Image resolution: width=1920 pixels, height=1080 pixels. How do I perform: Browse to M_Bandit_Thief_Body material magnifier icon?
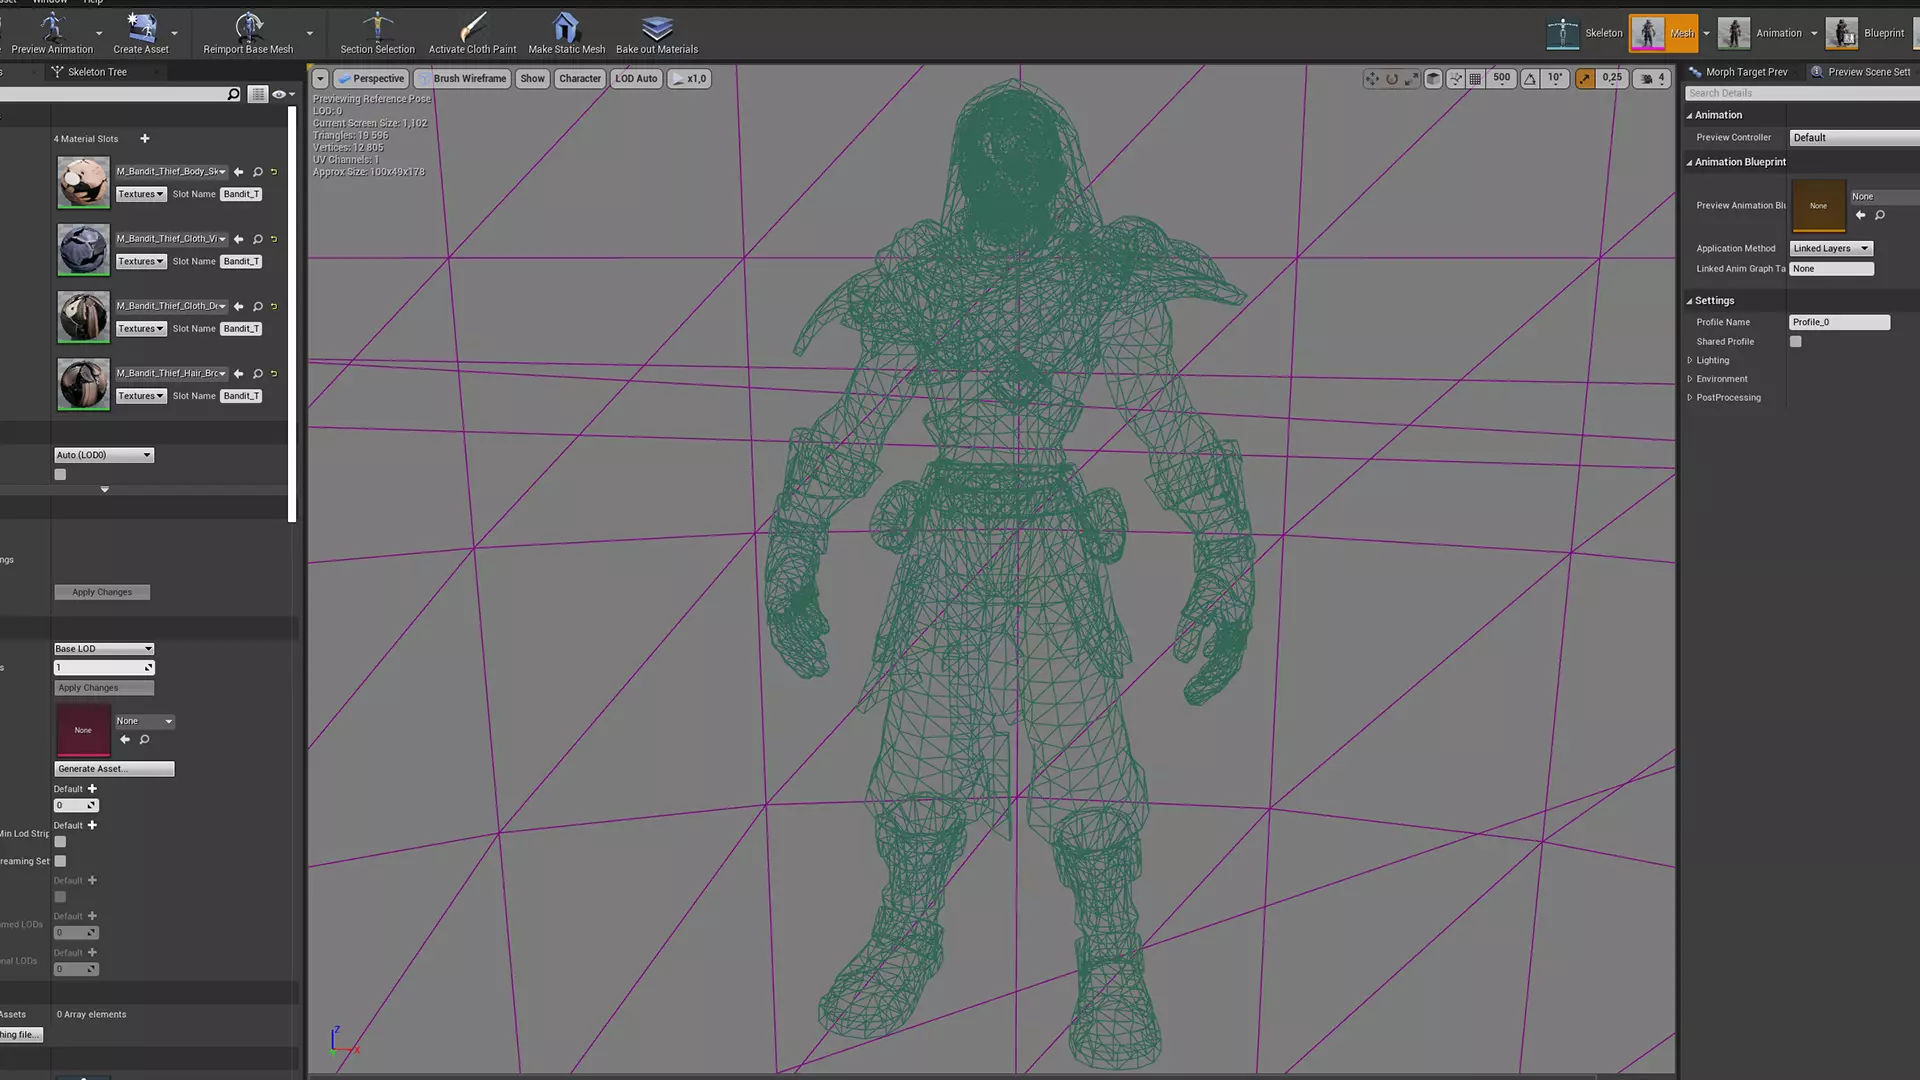click(x=258, y=172)
